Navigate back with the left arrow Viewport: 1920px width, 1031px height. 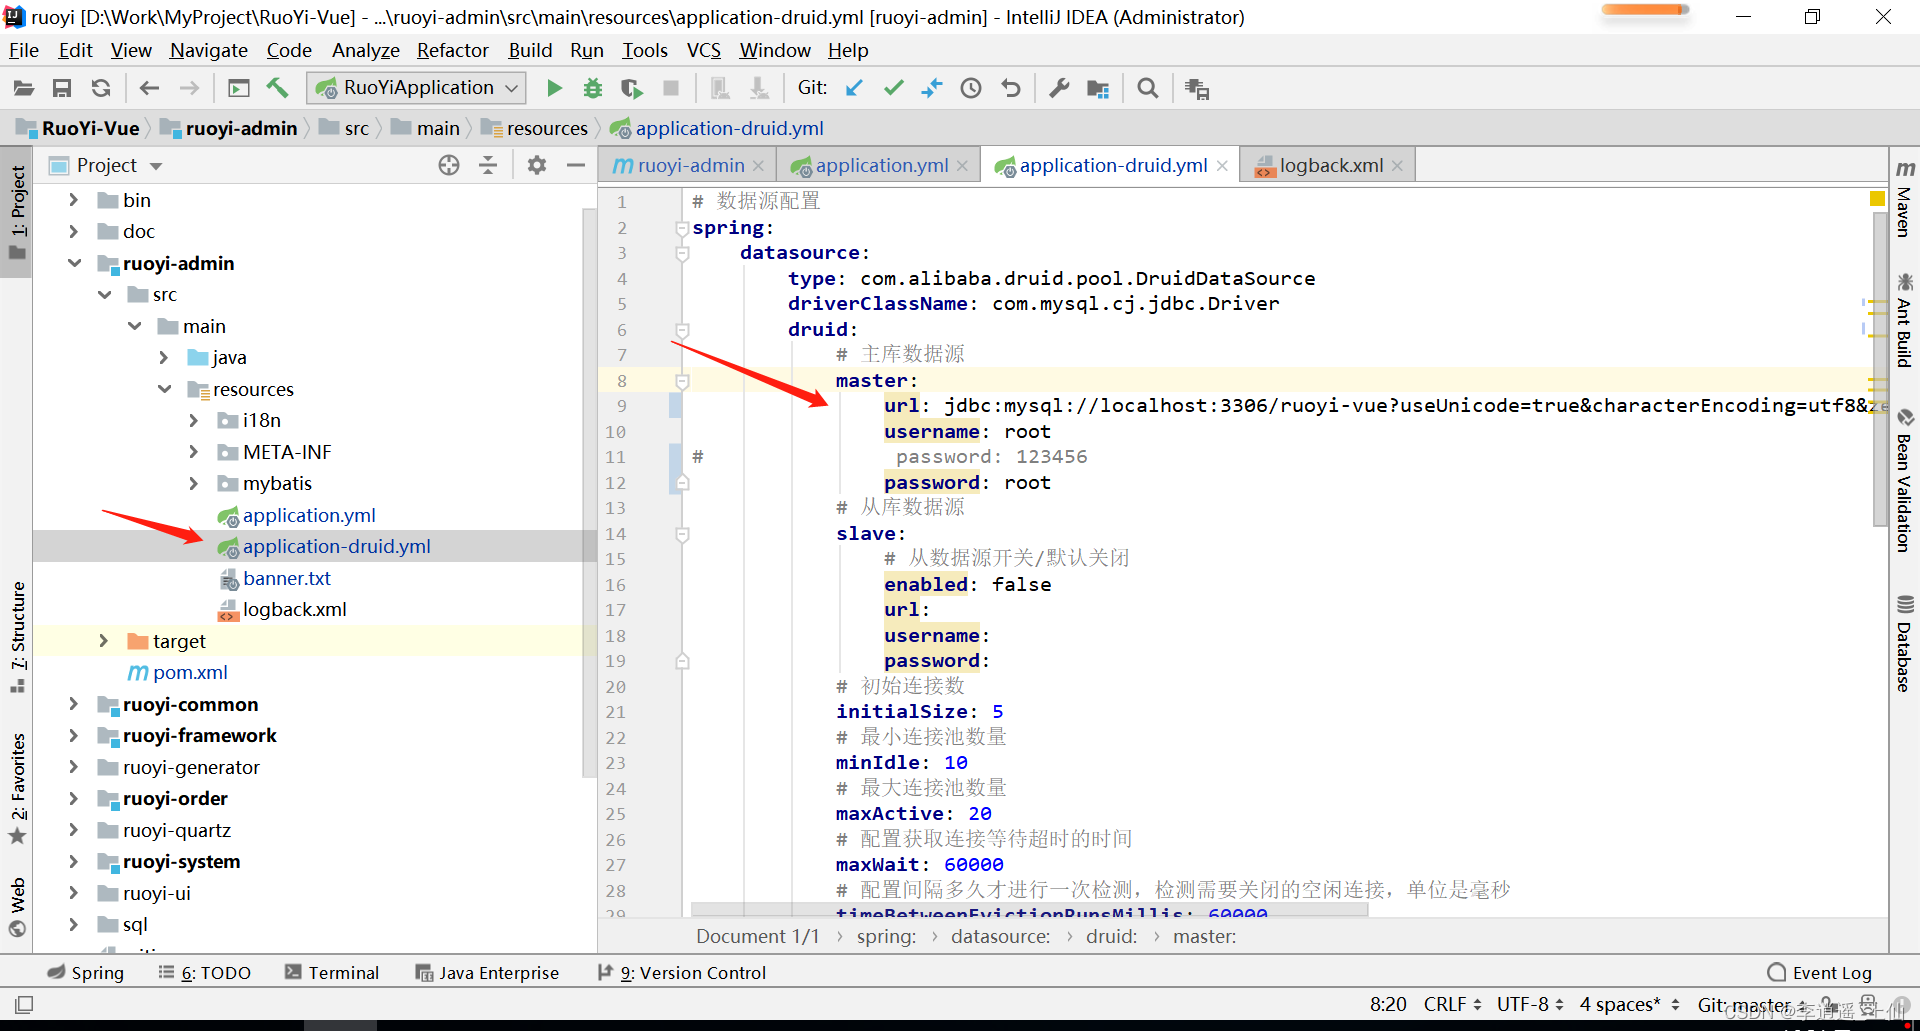tap(149, 89)
